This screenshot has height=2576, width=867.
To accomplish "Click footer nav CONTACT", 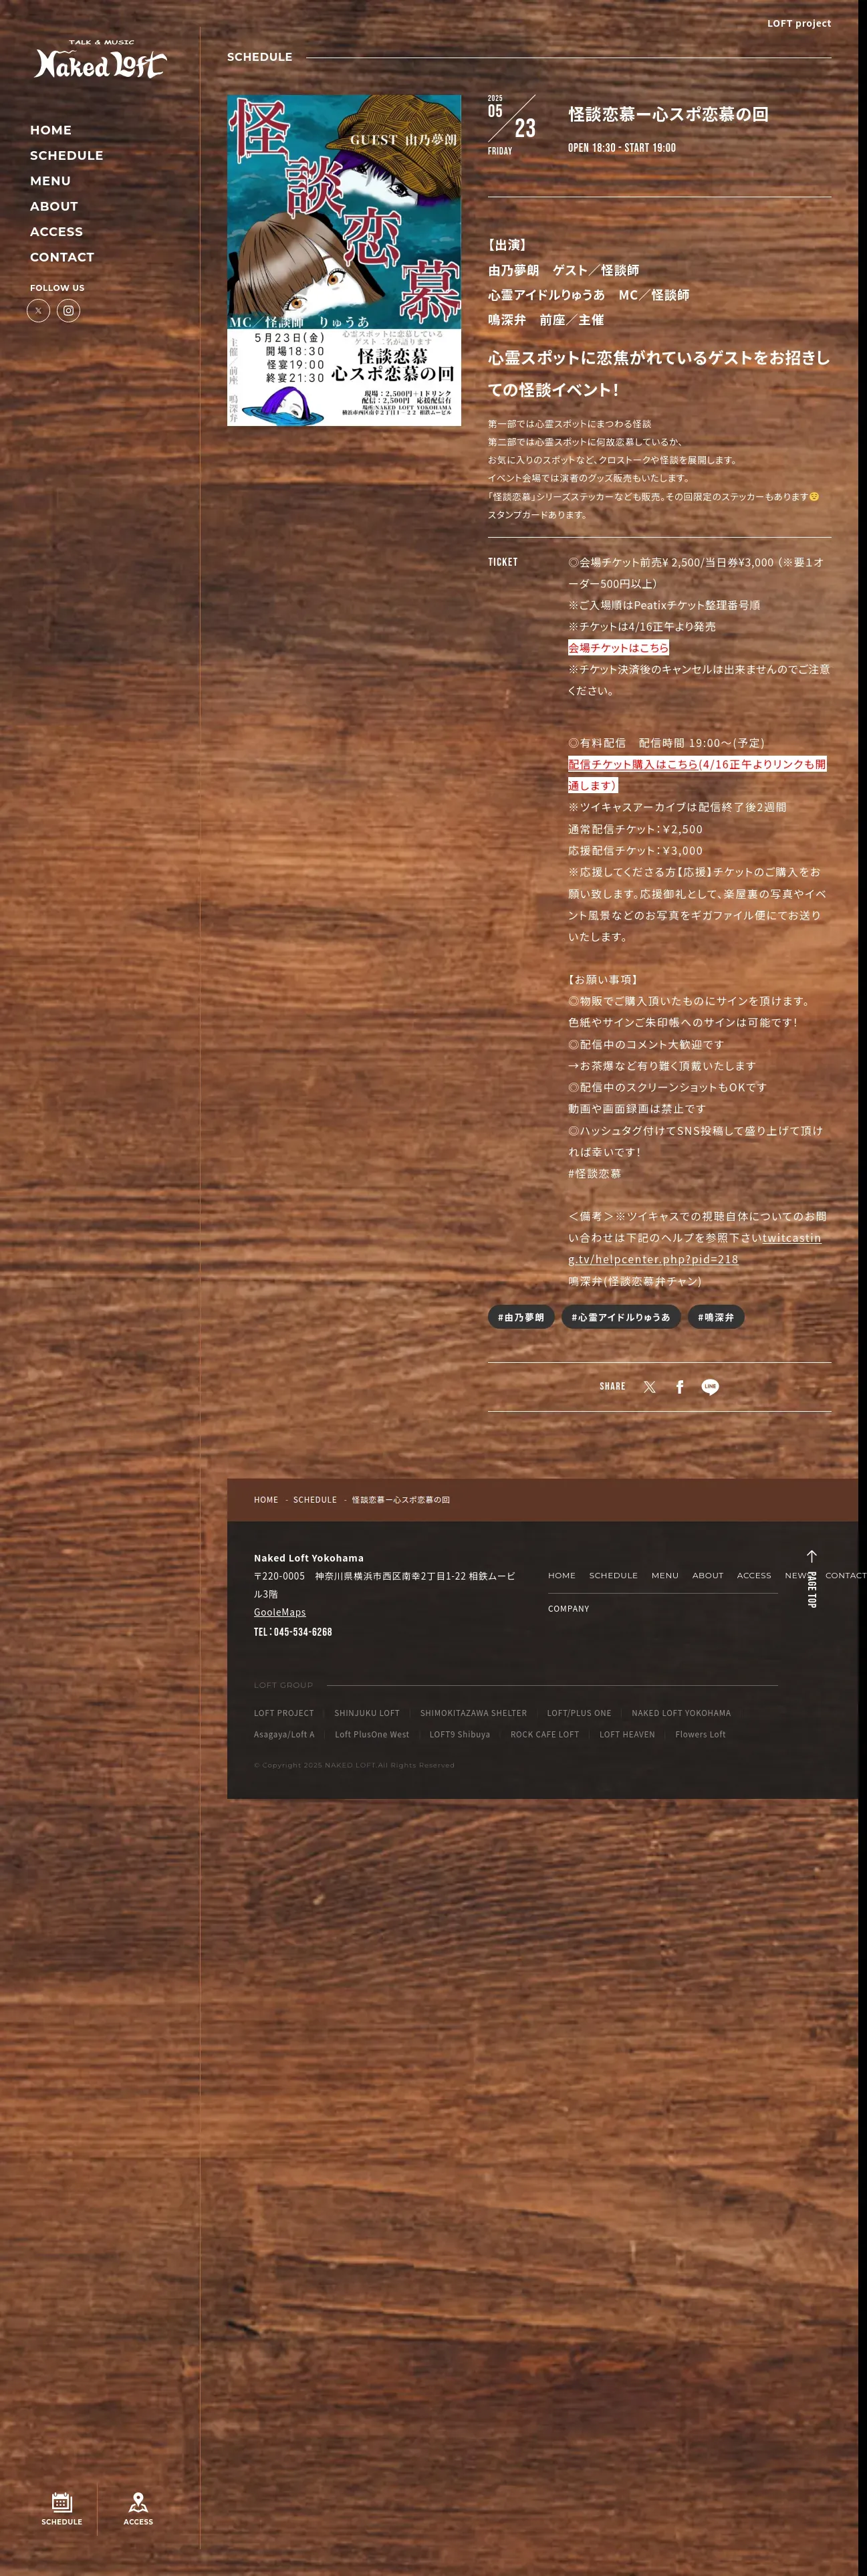I will (x=846, y=1575).
